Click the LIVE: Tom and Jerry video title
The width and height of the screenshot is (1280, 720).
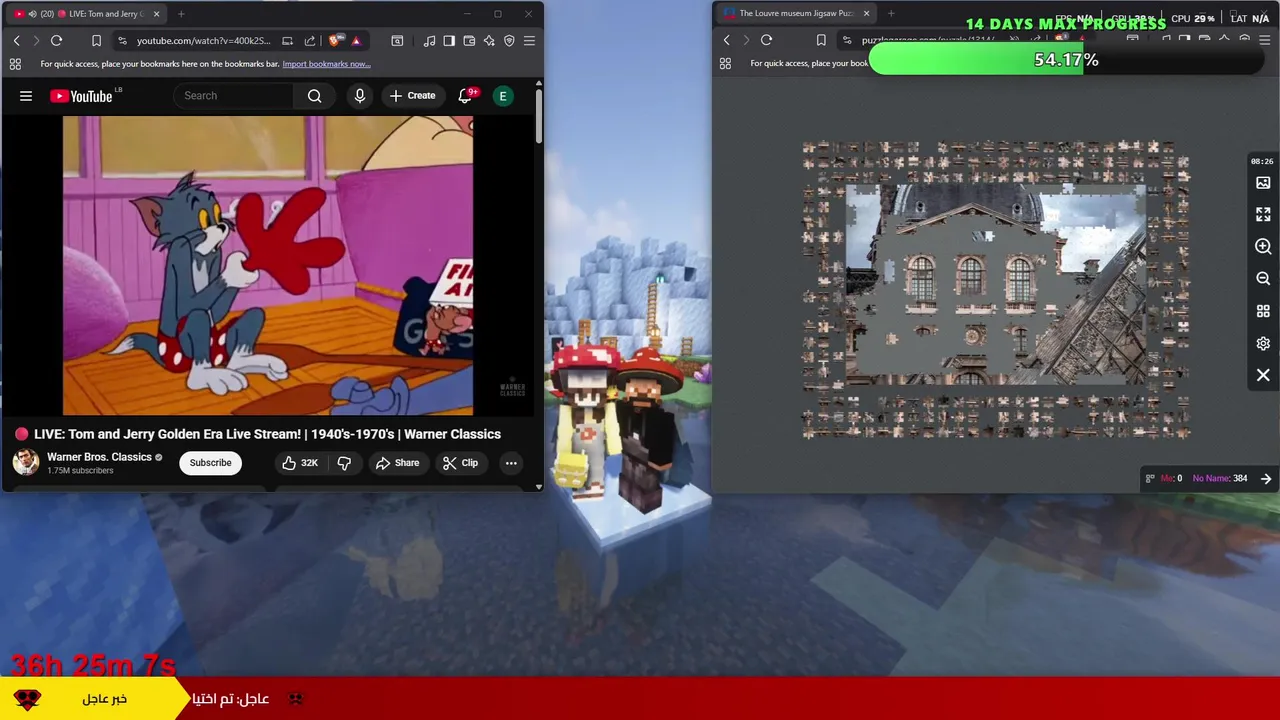coord(267,434)
